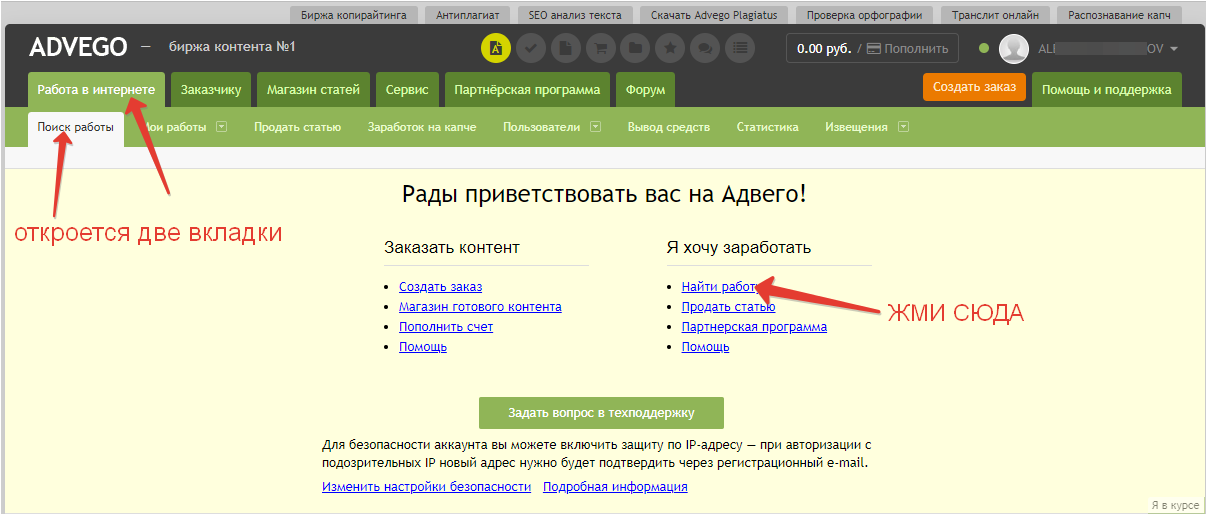This screenshot has height=514, width=1206.
Task: Expand the user account dropdown arrow
Action: pos(1174,49)
